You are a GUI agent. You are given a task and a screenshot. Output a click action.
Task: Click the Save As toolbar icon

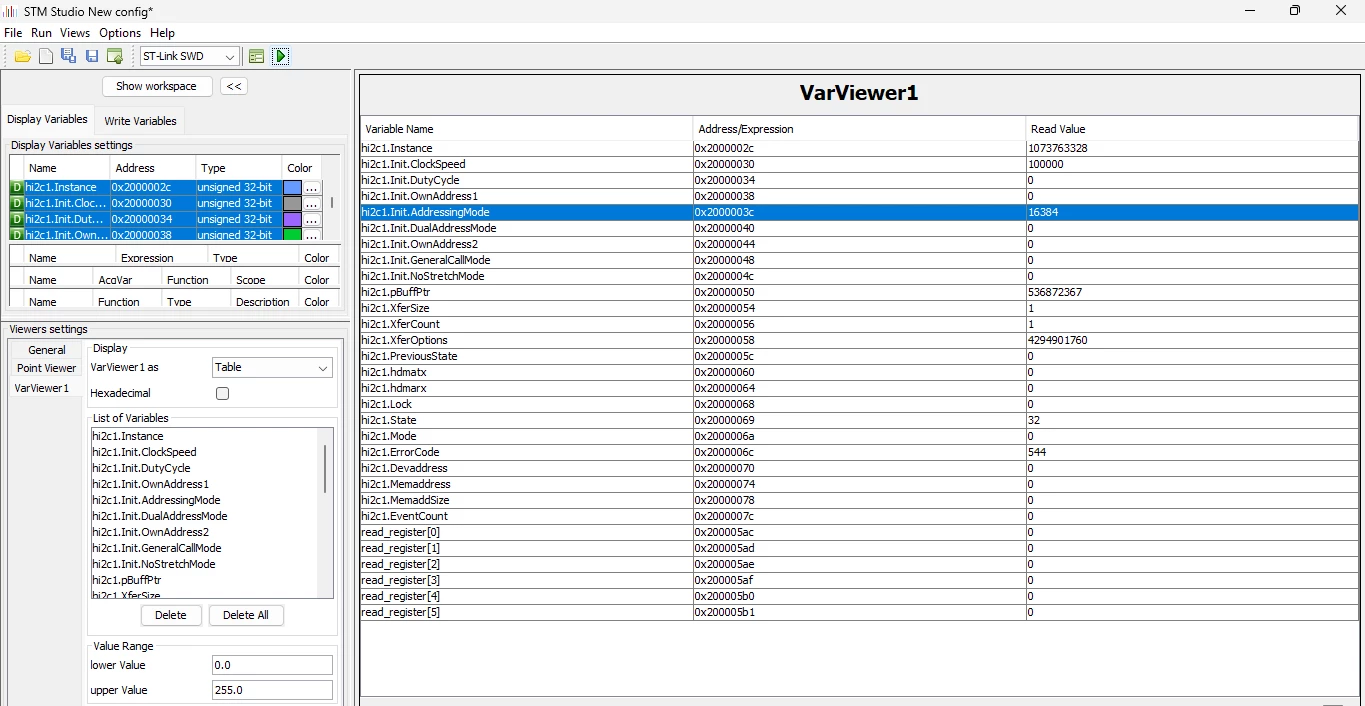click(69, 56)
